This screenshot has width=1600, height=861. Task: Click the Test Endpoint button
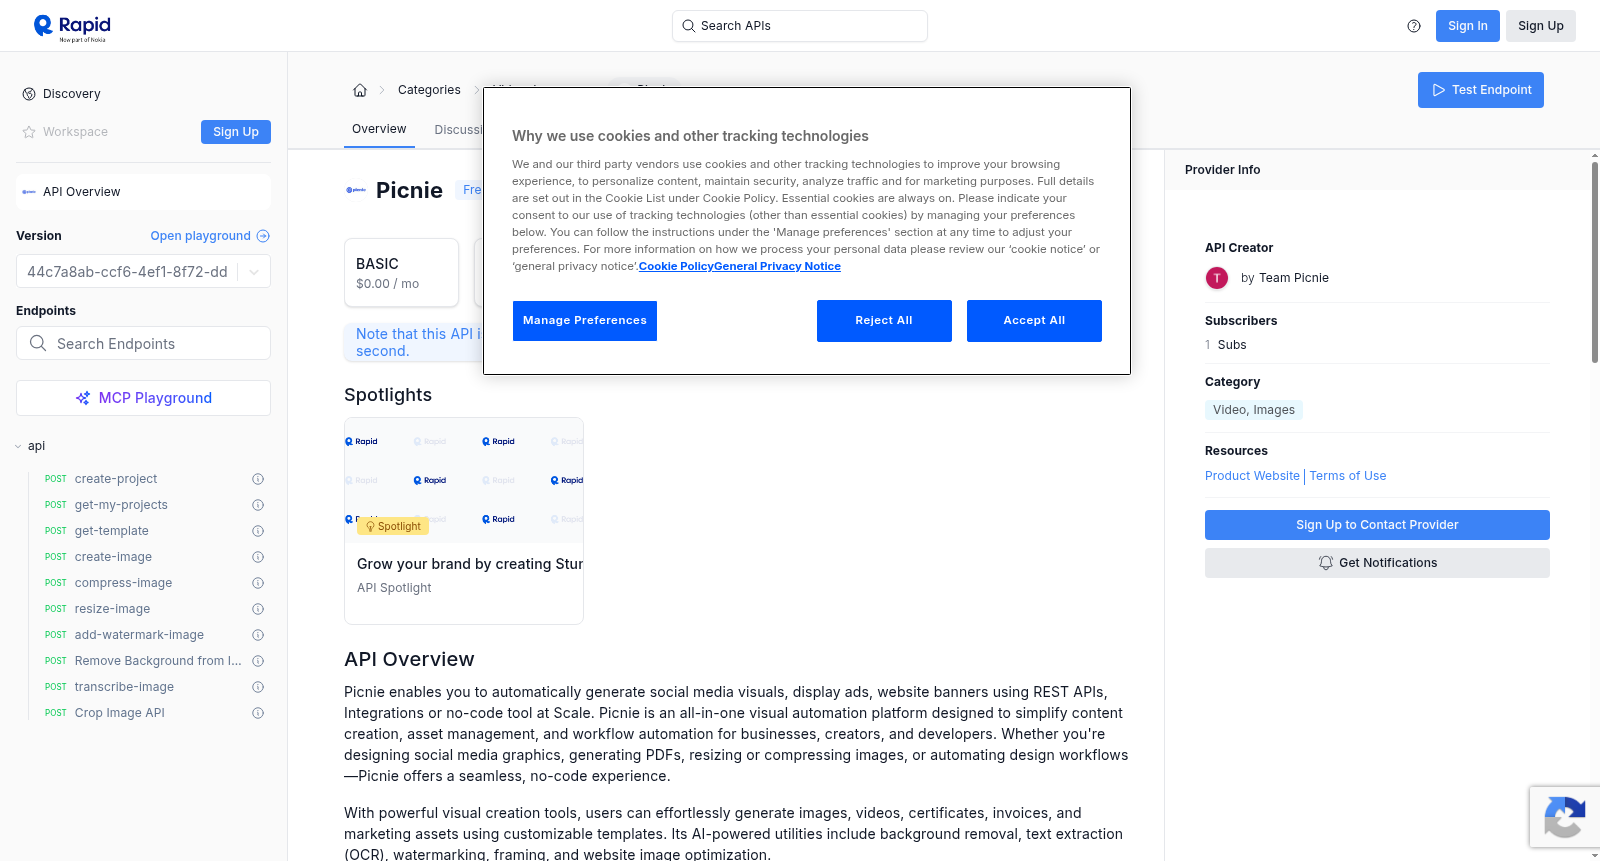tap(1481, 90)
